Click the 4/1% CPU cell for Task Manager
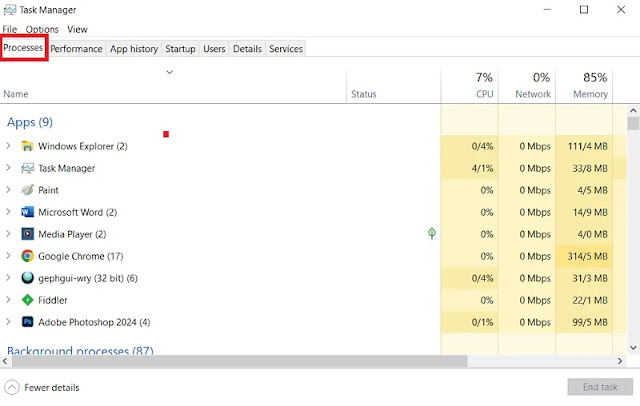Viewport: 640px width, 406px height. tap(470, 168)
